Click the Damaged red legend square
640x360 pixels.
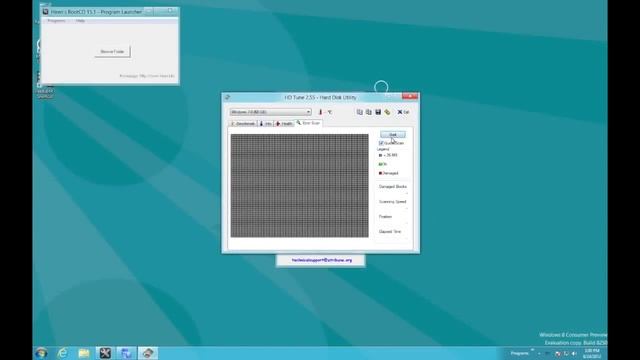(380, 173)
